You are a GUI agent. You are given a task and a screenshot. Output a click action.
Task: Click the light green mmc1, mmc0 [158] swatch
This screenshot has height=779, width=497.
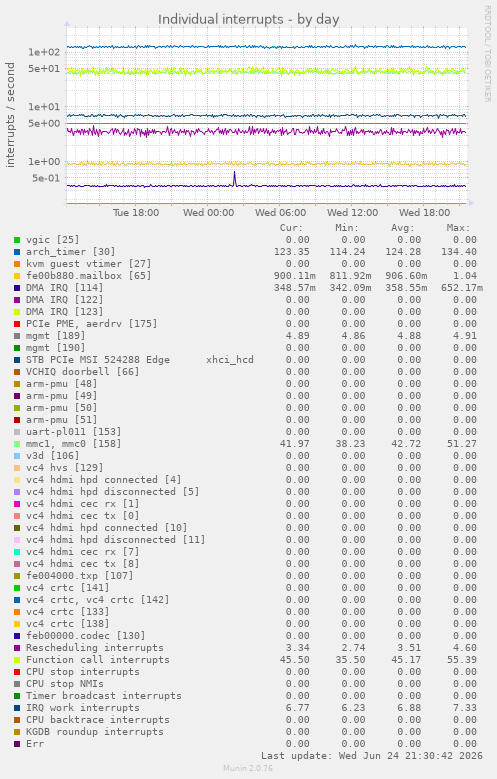17,444
